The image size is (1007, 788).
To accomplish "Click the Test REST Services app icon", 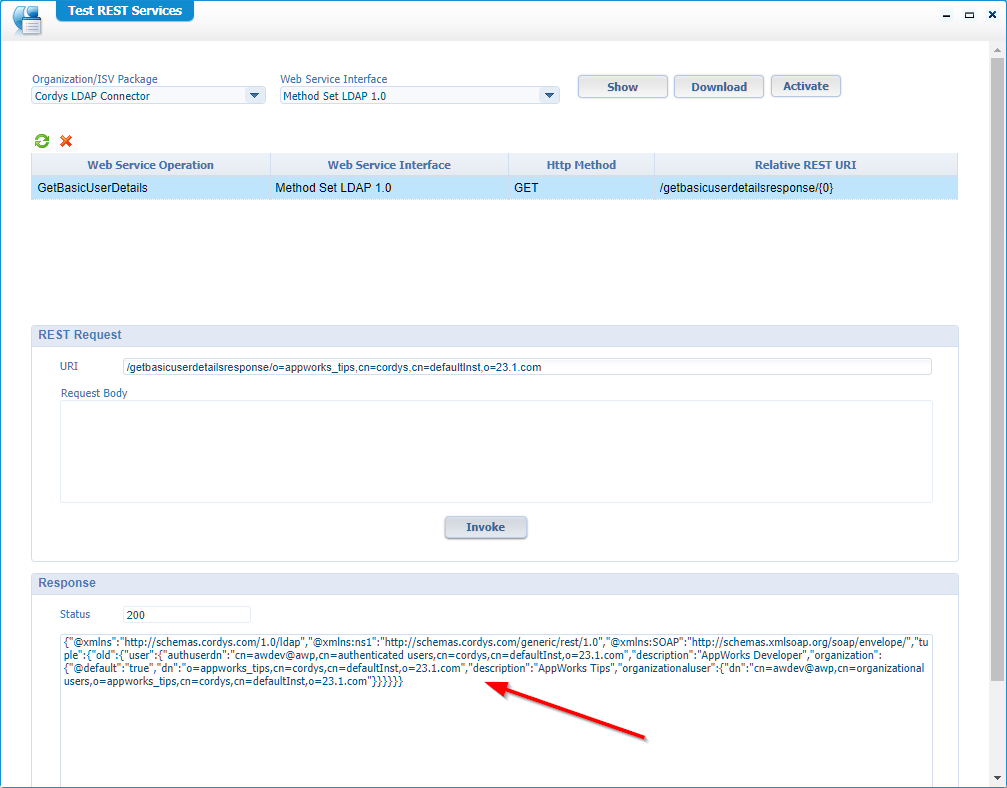I will click(27, 18).
